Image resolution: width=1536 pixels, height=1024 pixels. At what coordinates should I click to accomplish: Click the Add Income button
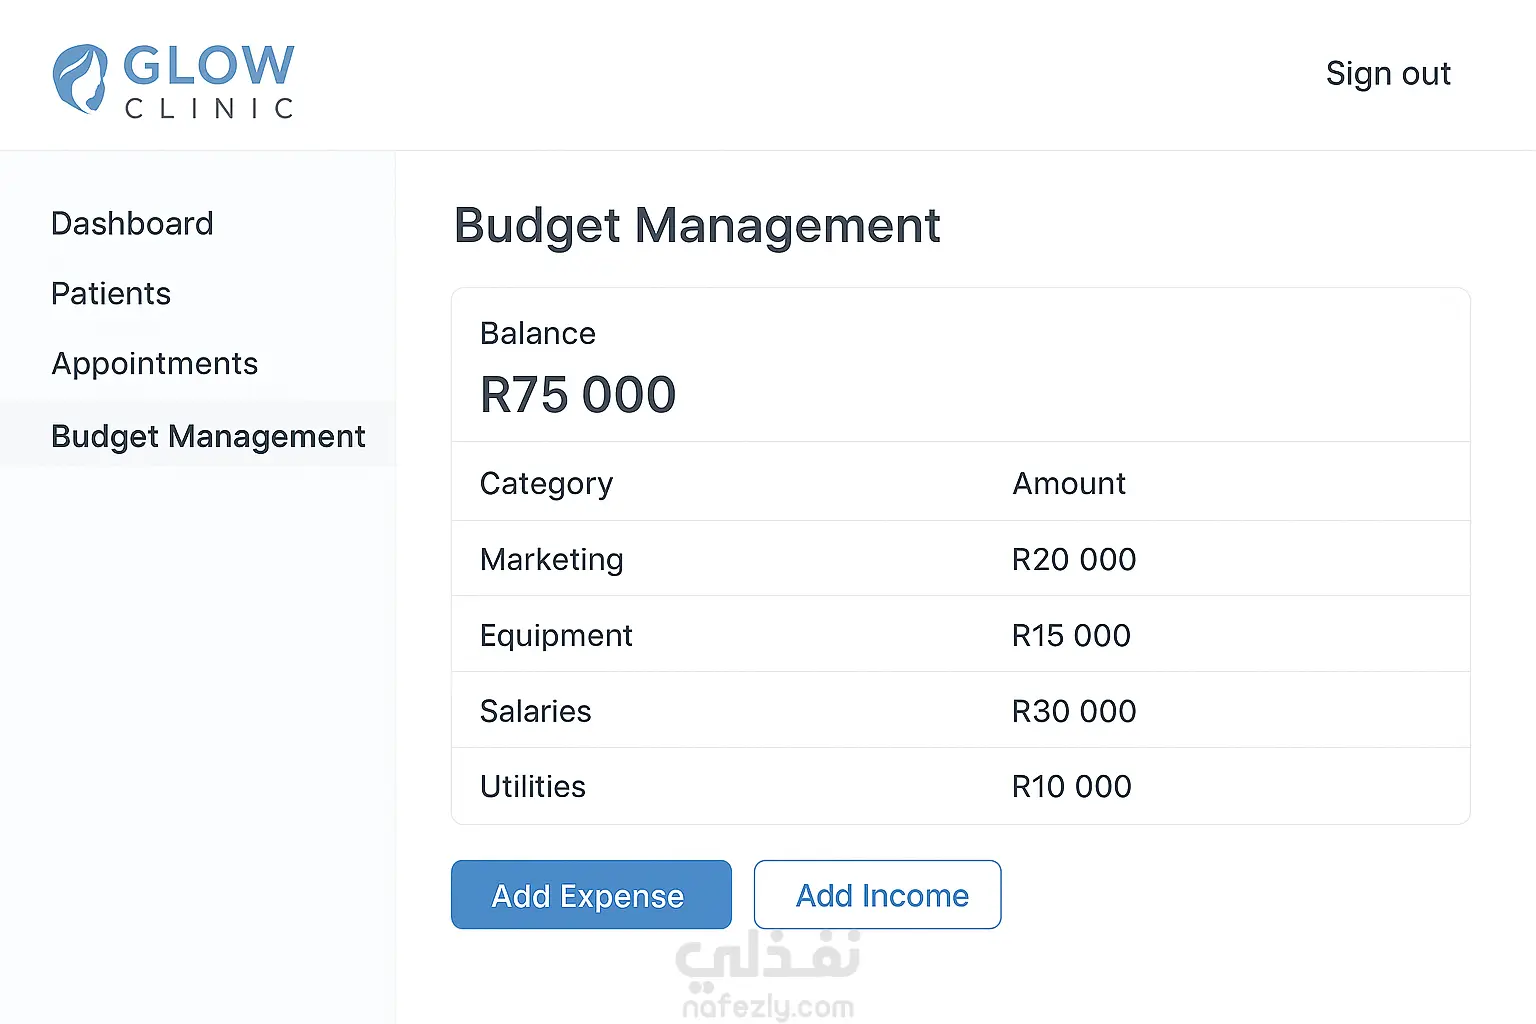[x=877, y=895]
